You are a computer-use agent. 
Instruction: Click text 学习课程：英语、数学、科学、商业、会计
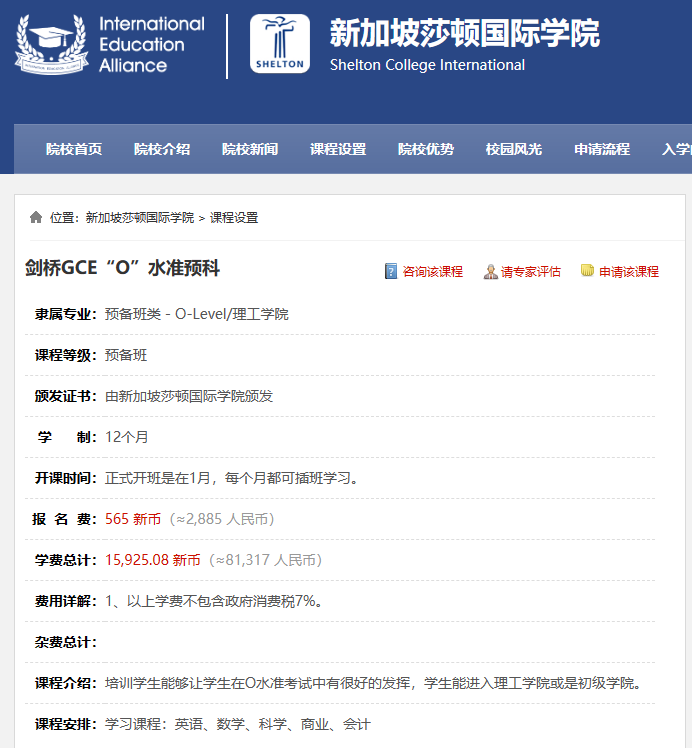tap(238, 725)
